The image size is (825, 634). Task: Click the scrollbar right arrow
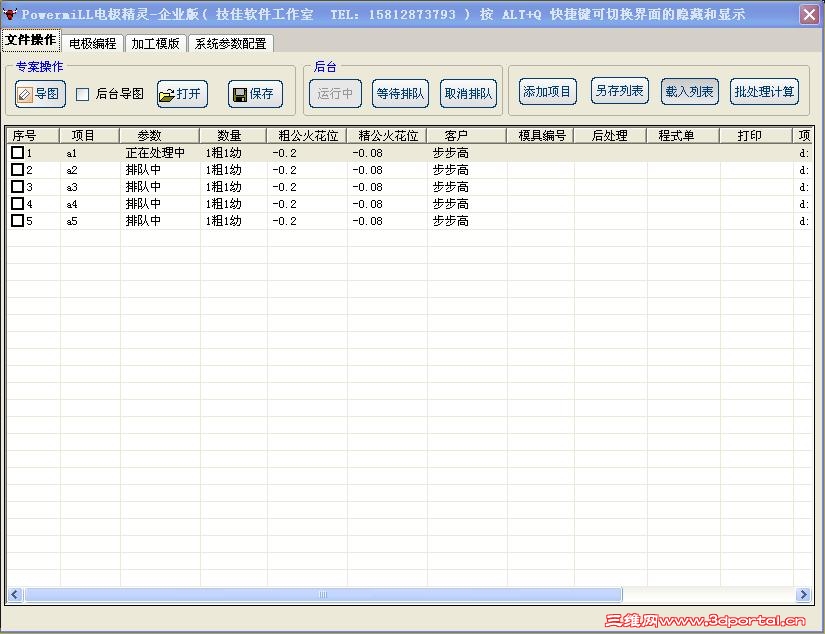803,595
